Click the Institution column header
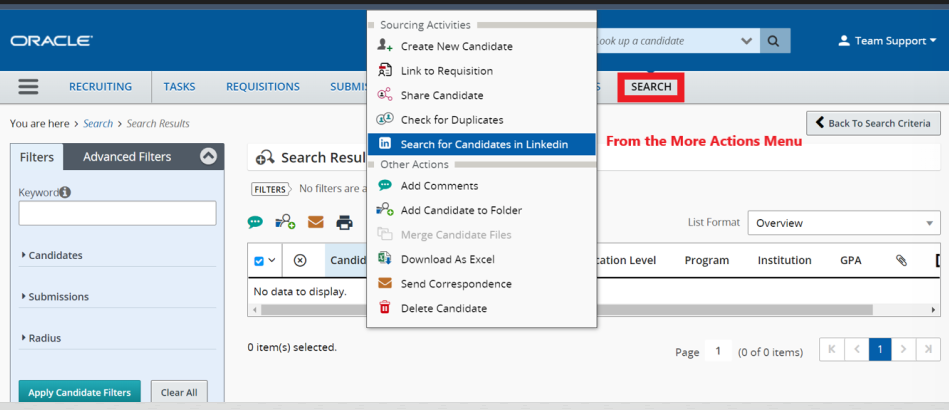The height and width of the screenshot is (410, 949). (x=784, y=260)
